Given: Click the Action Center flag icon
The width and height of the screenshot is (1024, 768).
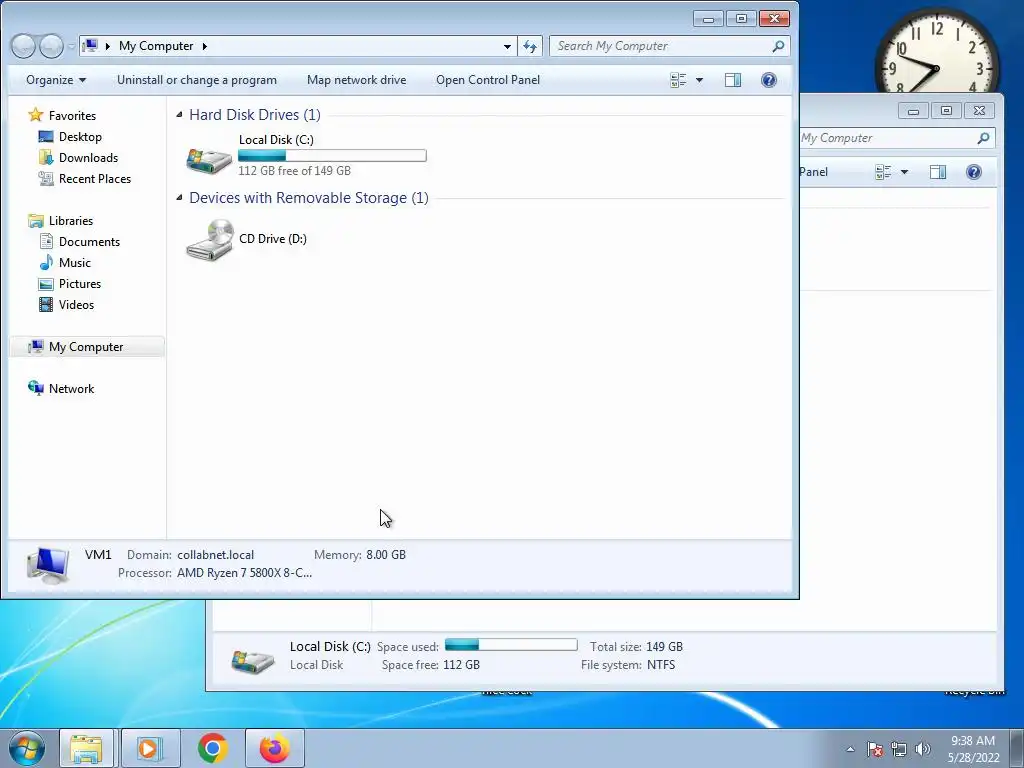Looking at the screenshot, I should coord(875,749).
